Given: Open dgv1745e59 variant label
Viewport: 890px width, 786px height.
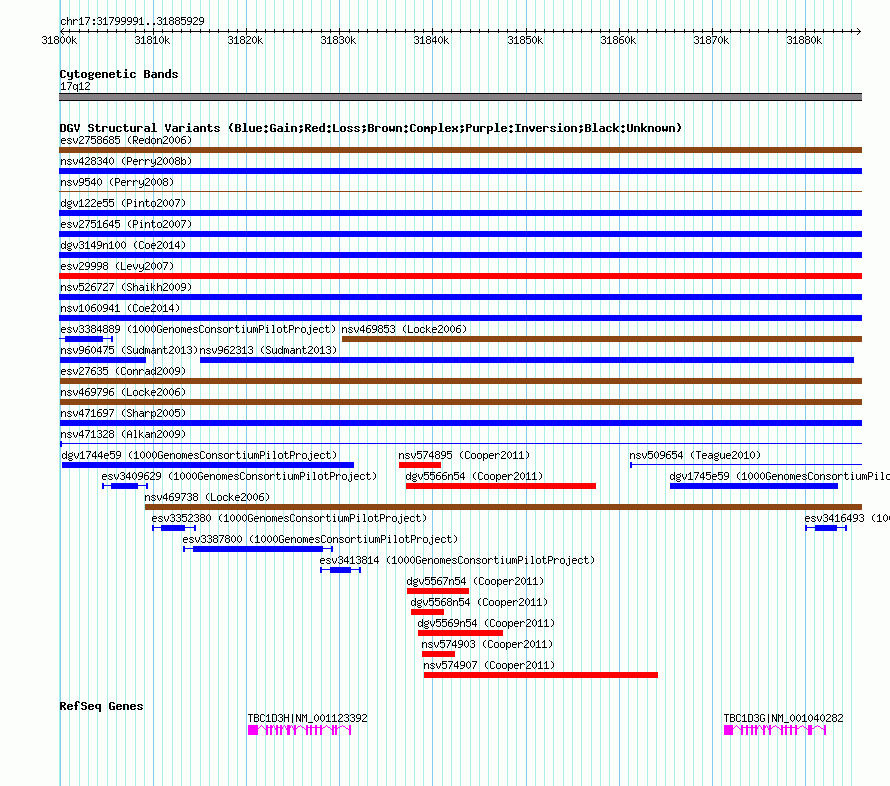Looking at the screenshot, I should (780, 476).
